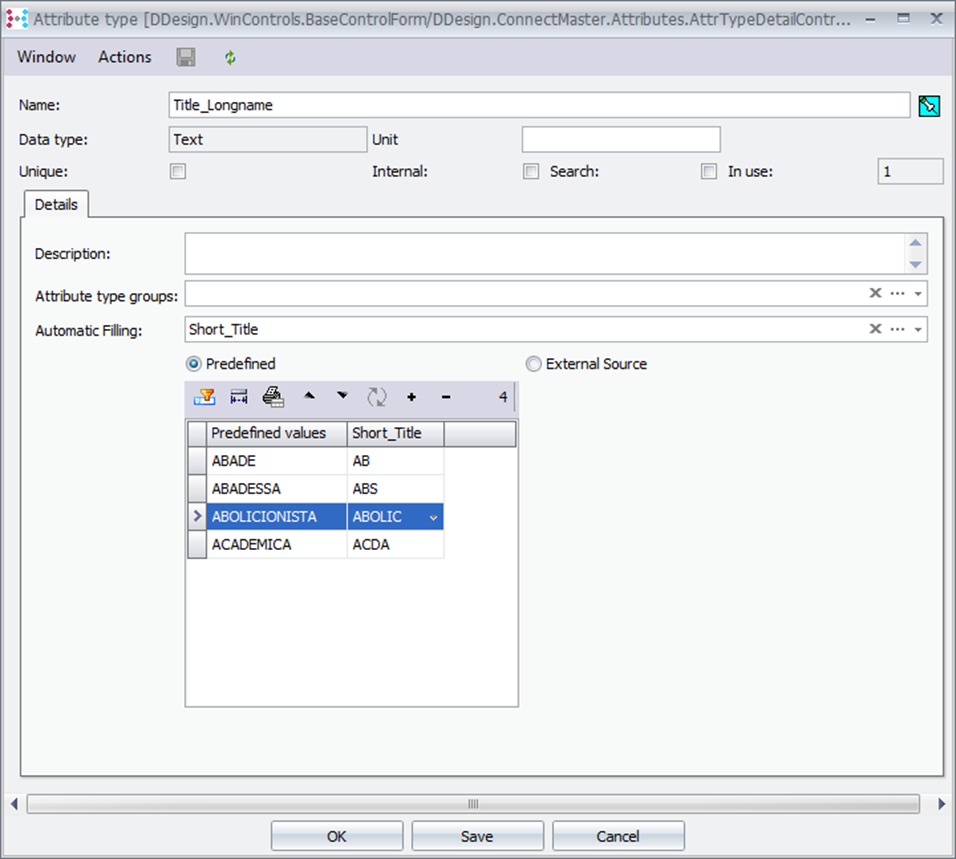The image size is (956, 859).
Task: Move row down with the down arrow icon
Action: (x=343, y=396)
